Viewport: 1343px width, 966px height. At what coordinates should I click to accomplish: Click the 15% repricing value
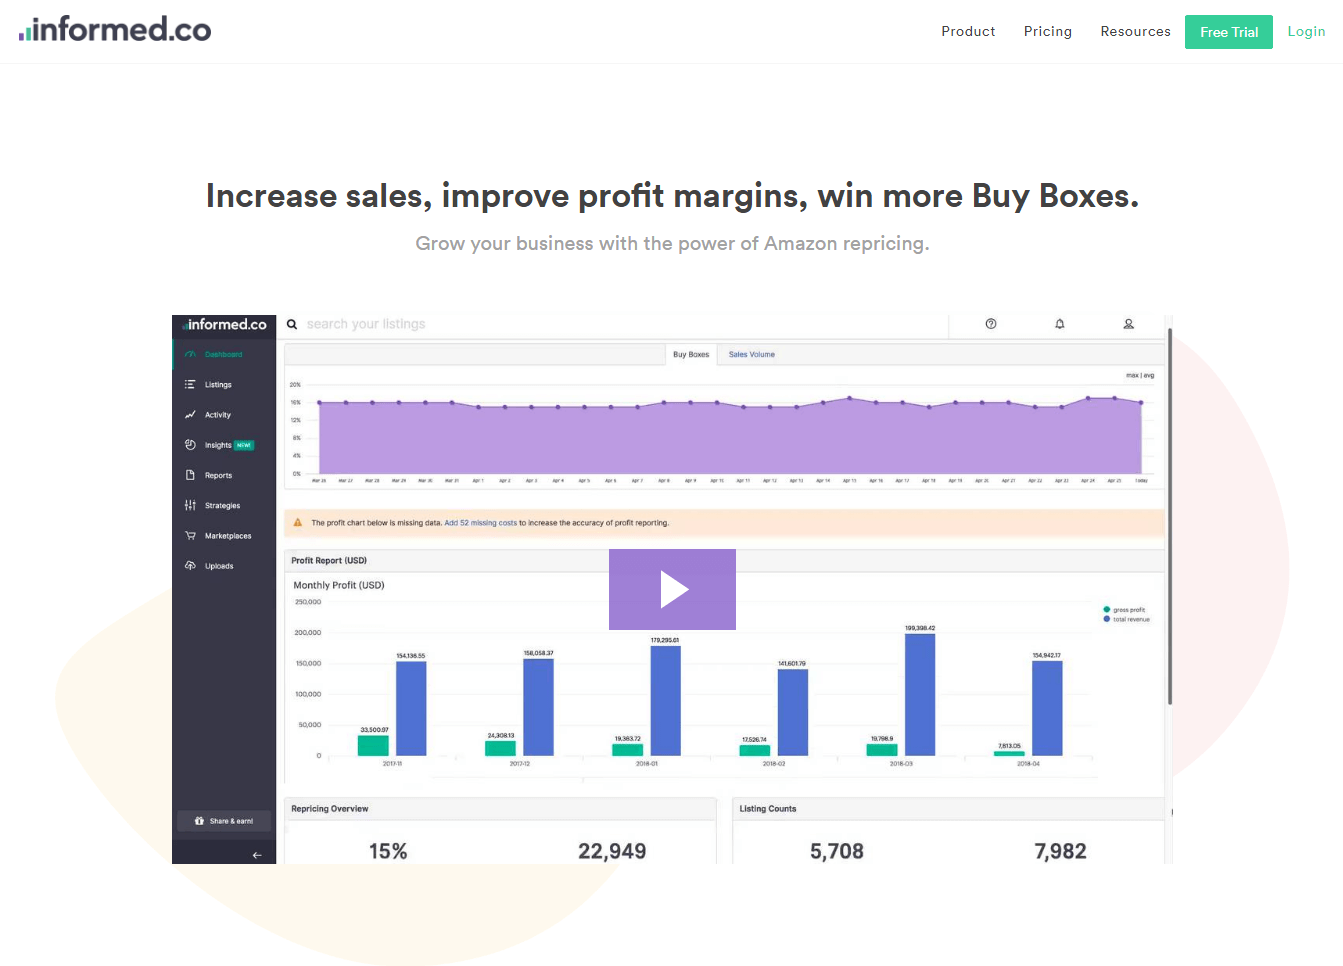[x=388, y=851]
